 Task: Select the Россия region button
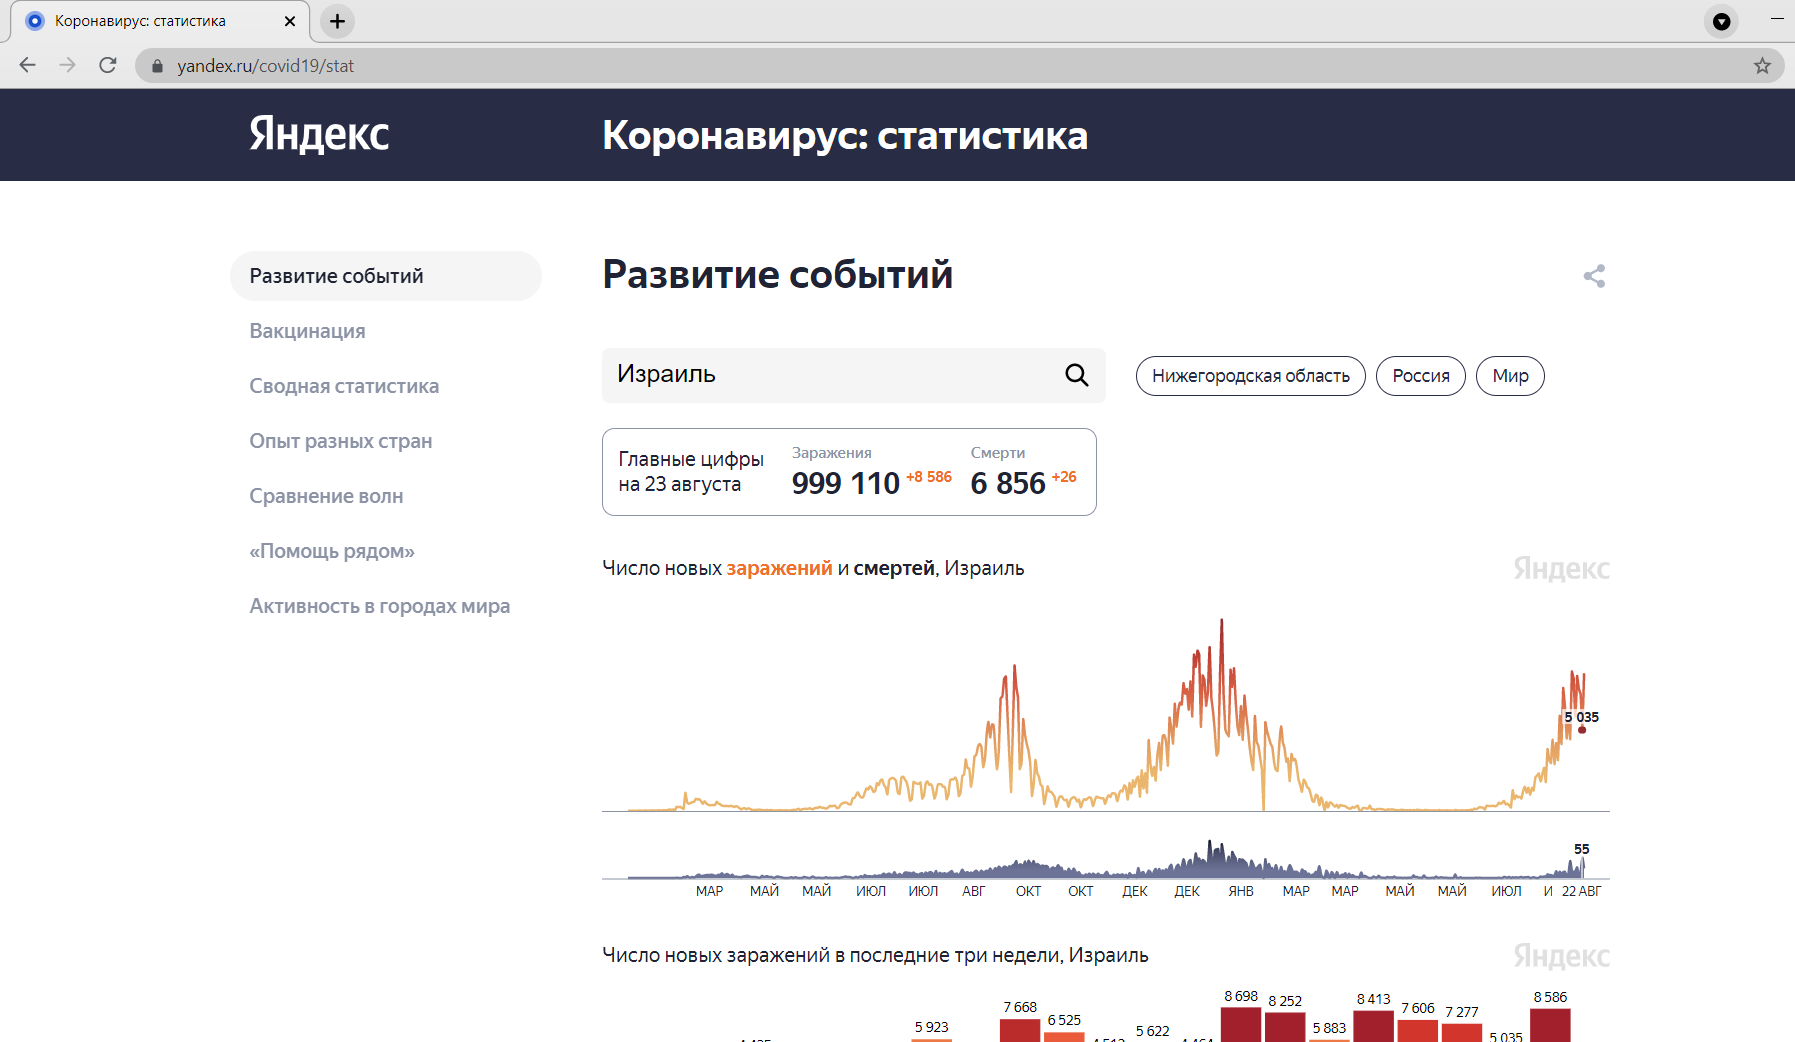tap(1420, 376)
